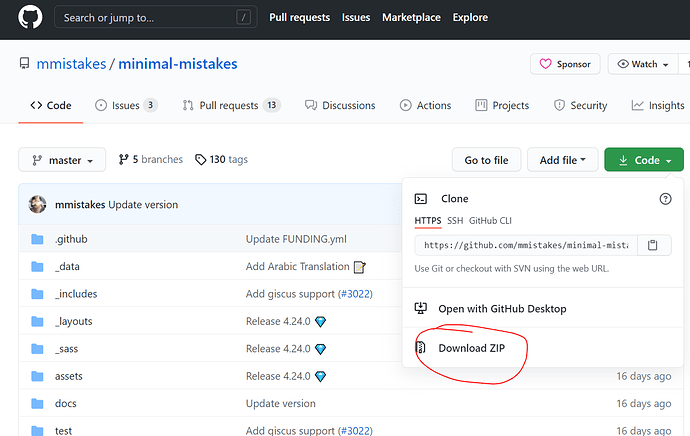Click the folder icon beside docs
Screen dimensions: 690x436
37,403
